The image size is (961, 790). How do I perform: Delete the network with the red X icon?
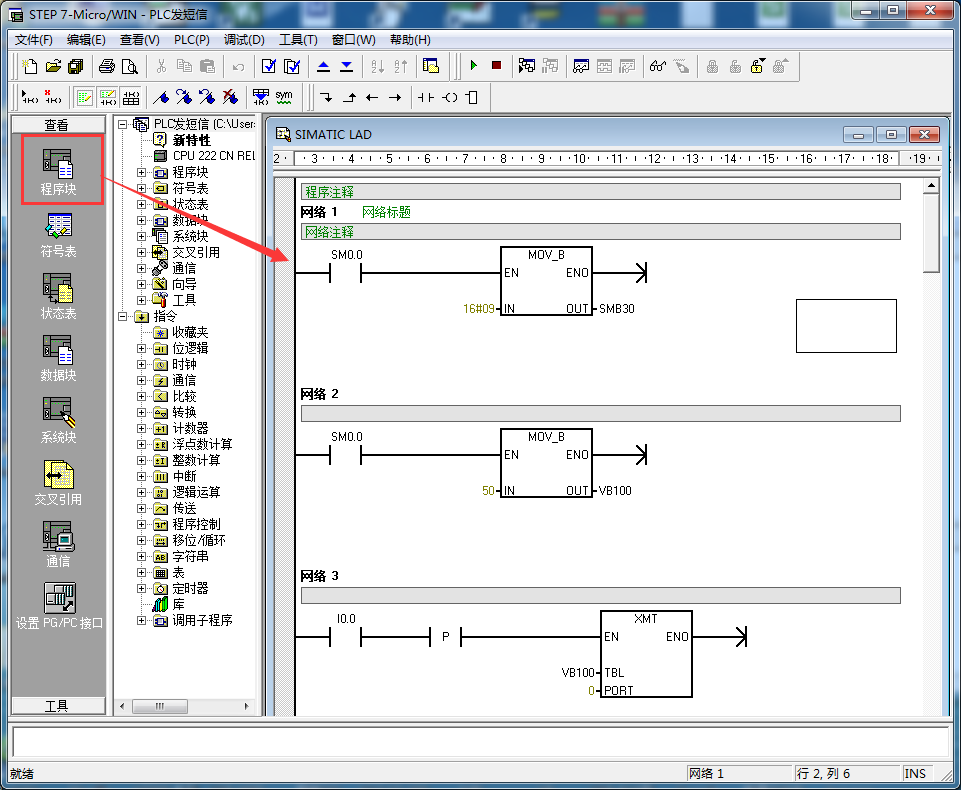[x=53, y=97]
